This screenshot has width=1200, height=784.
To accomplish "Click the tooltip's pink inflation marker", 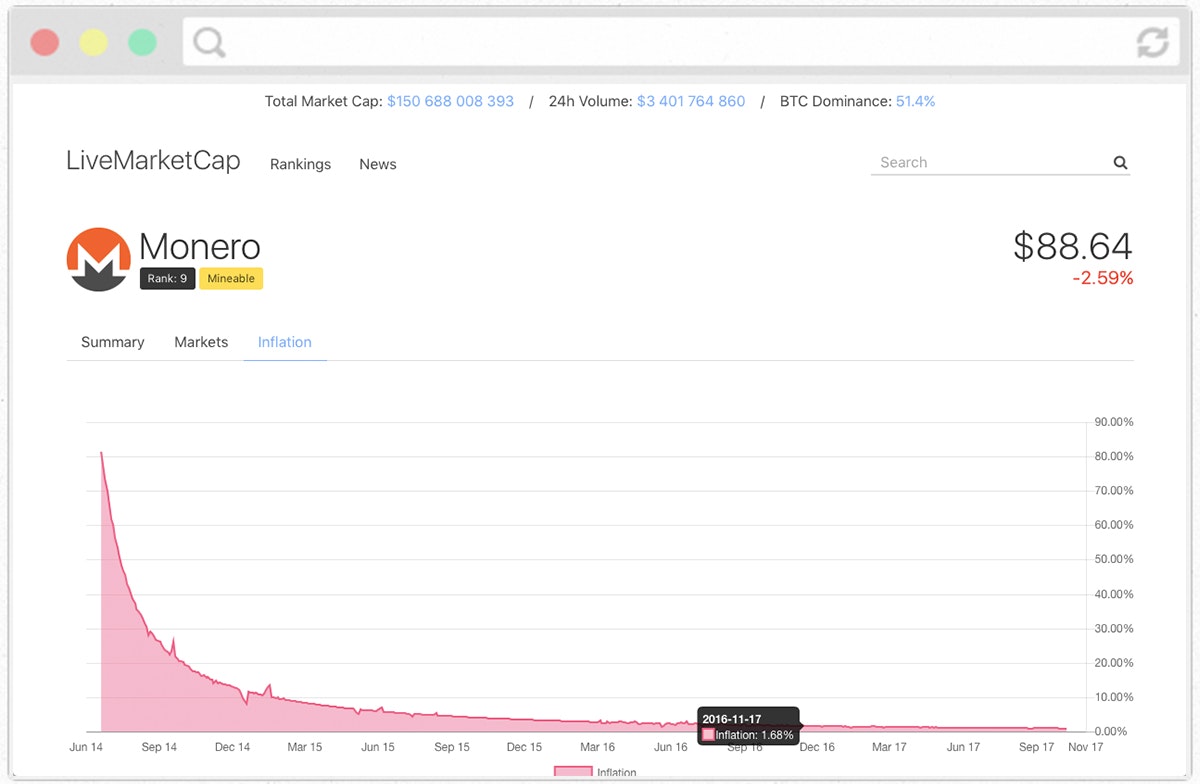I will 708,734.
